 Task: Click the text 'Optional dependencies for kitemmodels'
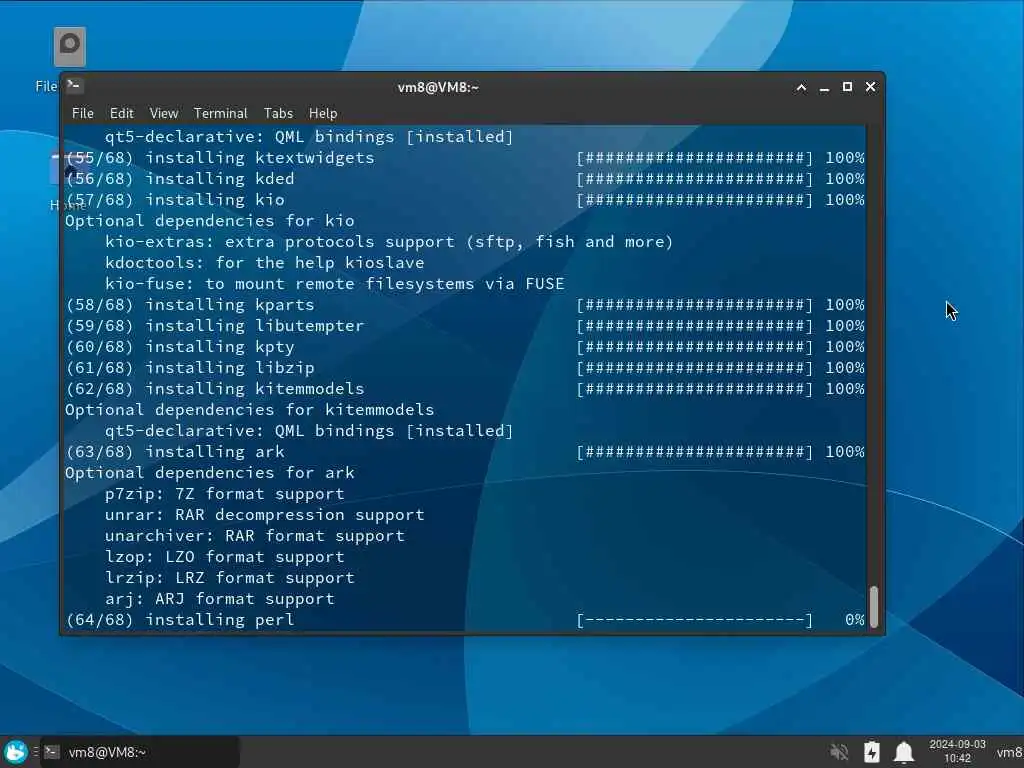click(249, 409)
